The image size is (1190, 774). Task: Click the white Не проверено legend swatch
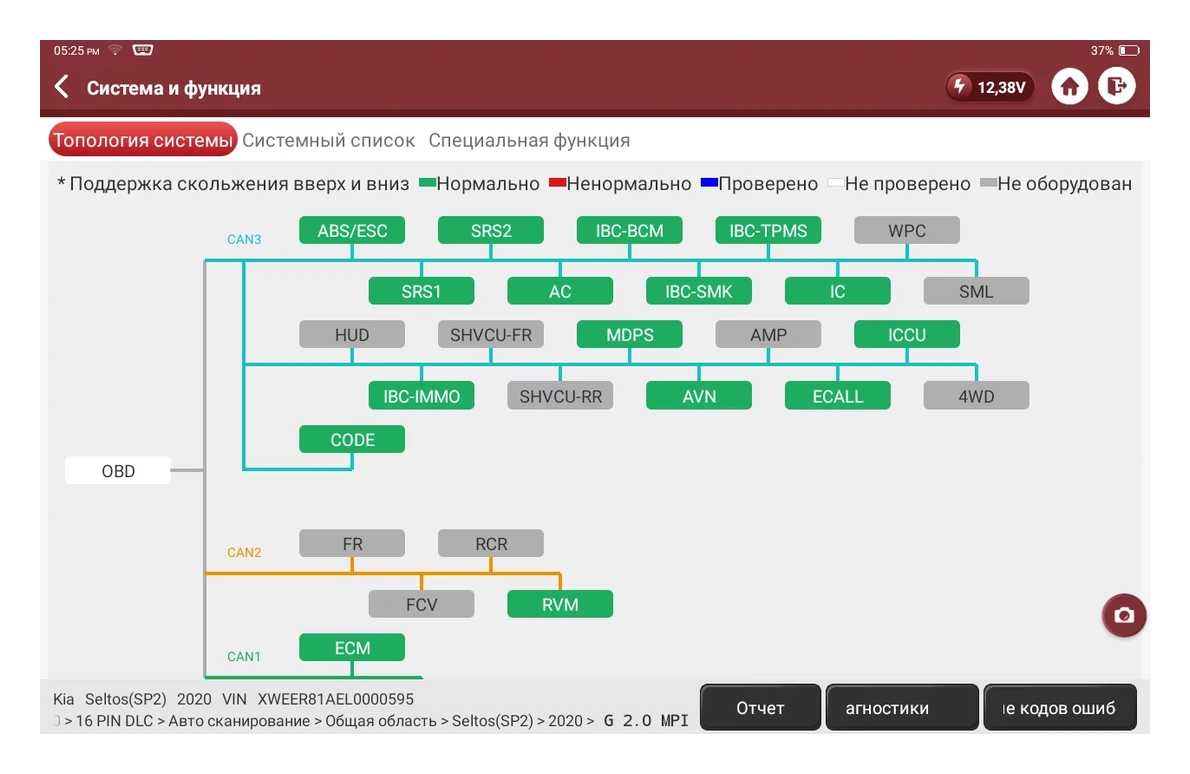(836, 182)
